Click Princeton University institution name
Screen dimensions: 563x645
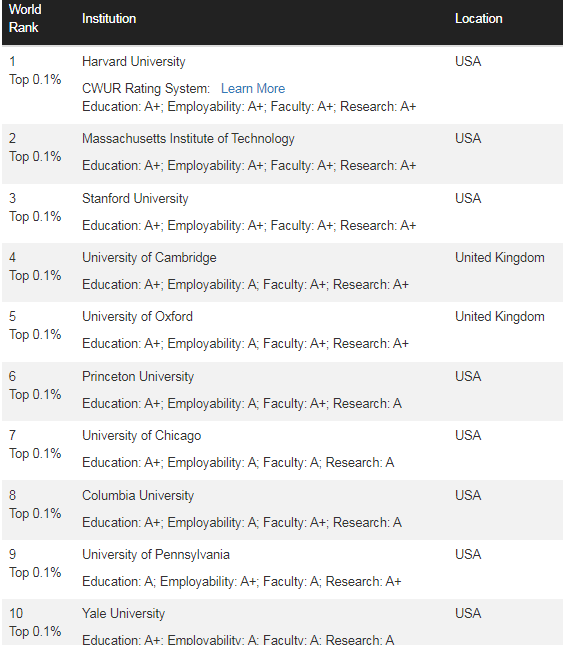point(138,377)
